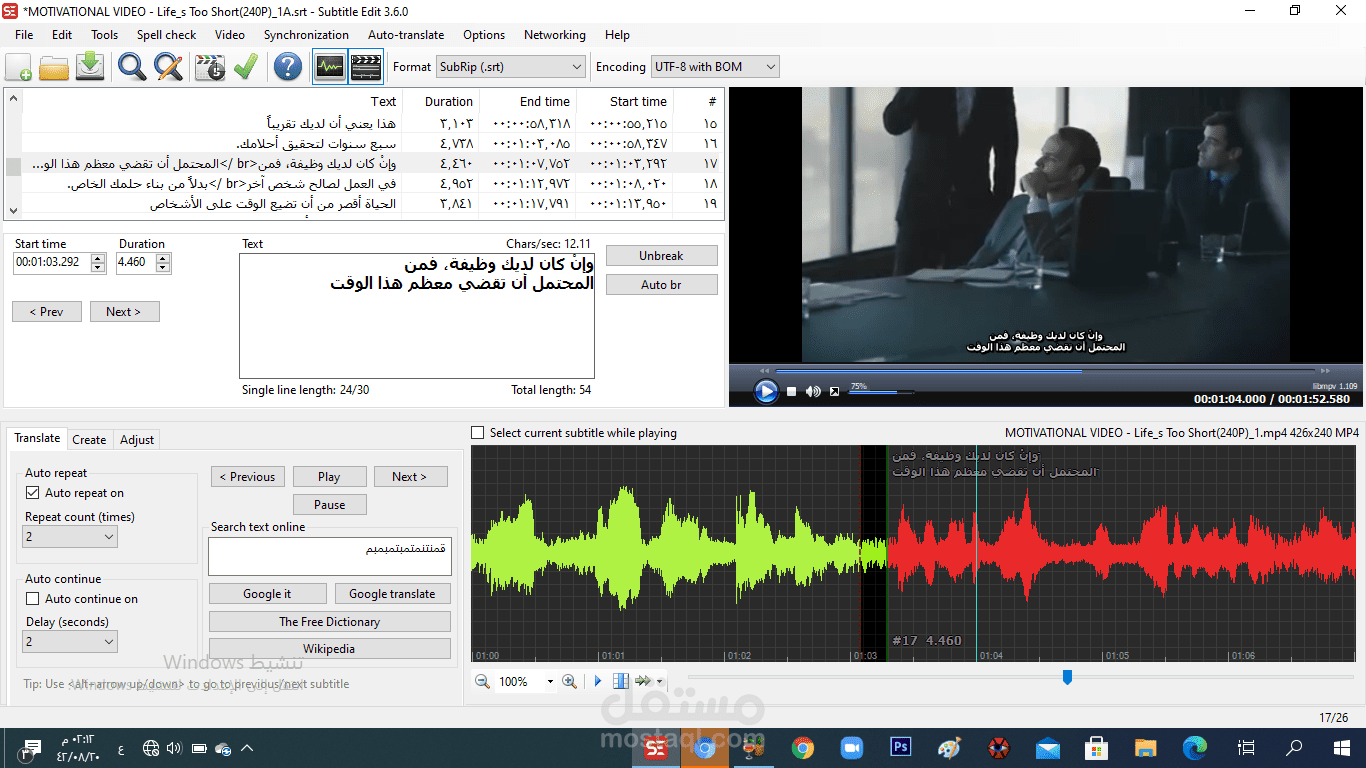Click the Auto br button
1366x768 pixels.
pyautogui.click(x=662, y=285)
